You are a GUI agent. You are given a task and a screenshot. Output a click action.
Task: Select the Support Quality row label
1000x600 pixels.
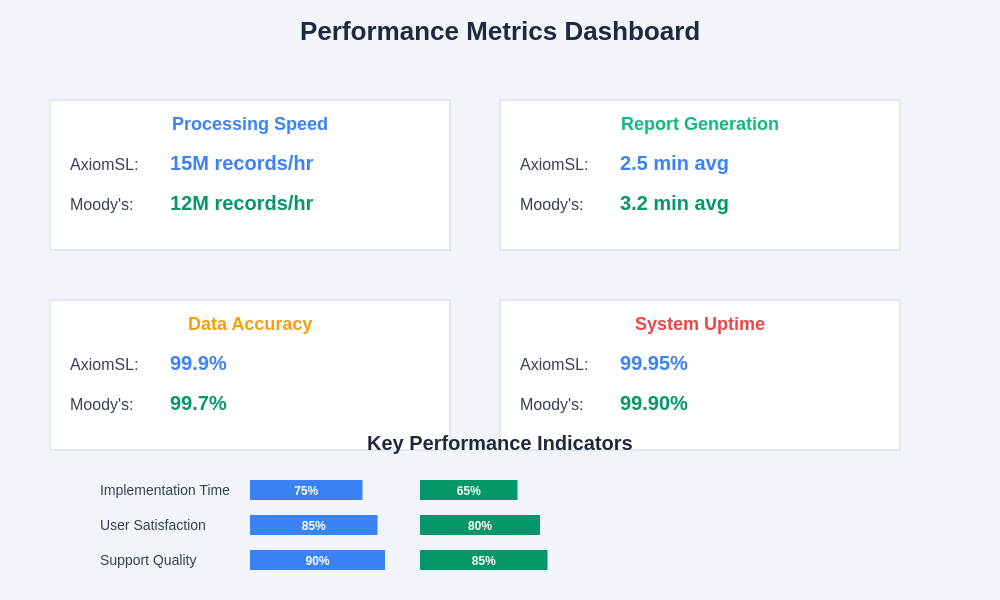click(x=148, y=560)
